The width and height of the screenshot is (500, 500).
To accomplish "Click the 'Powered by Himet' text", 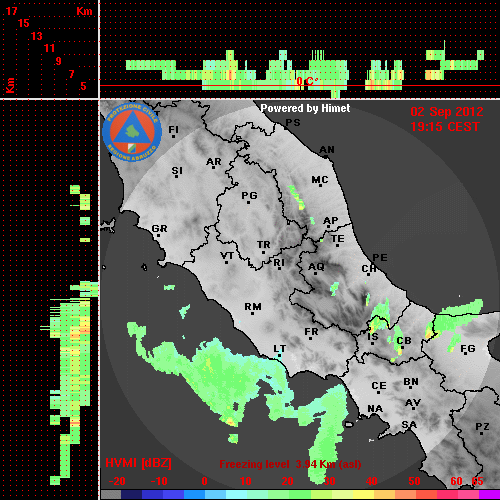I will (305, 108).
